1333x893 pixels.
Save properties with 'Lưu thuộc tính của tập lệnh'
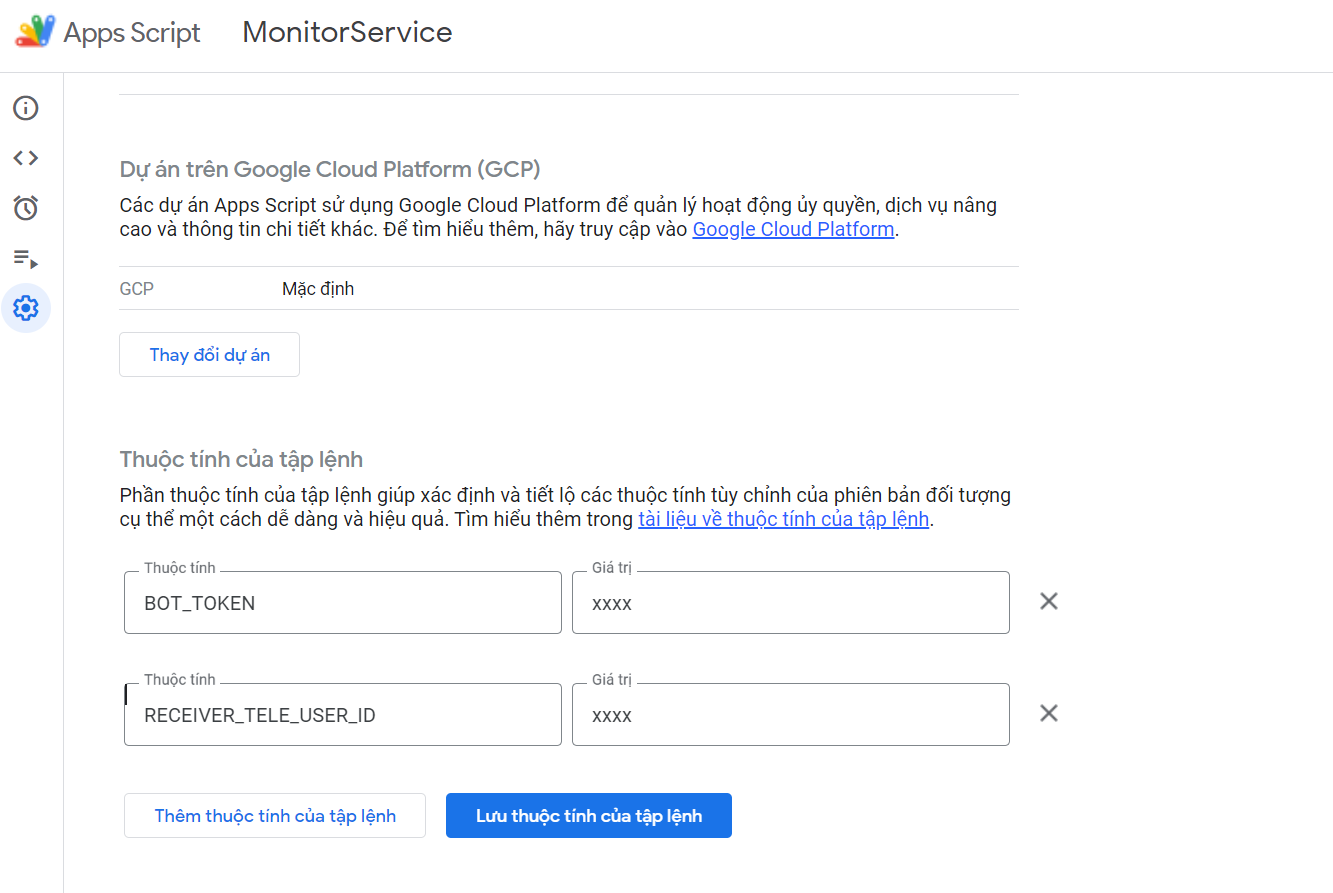click(588, 815)
